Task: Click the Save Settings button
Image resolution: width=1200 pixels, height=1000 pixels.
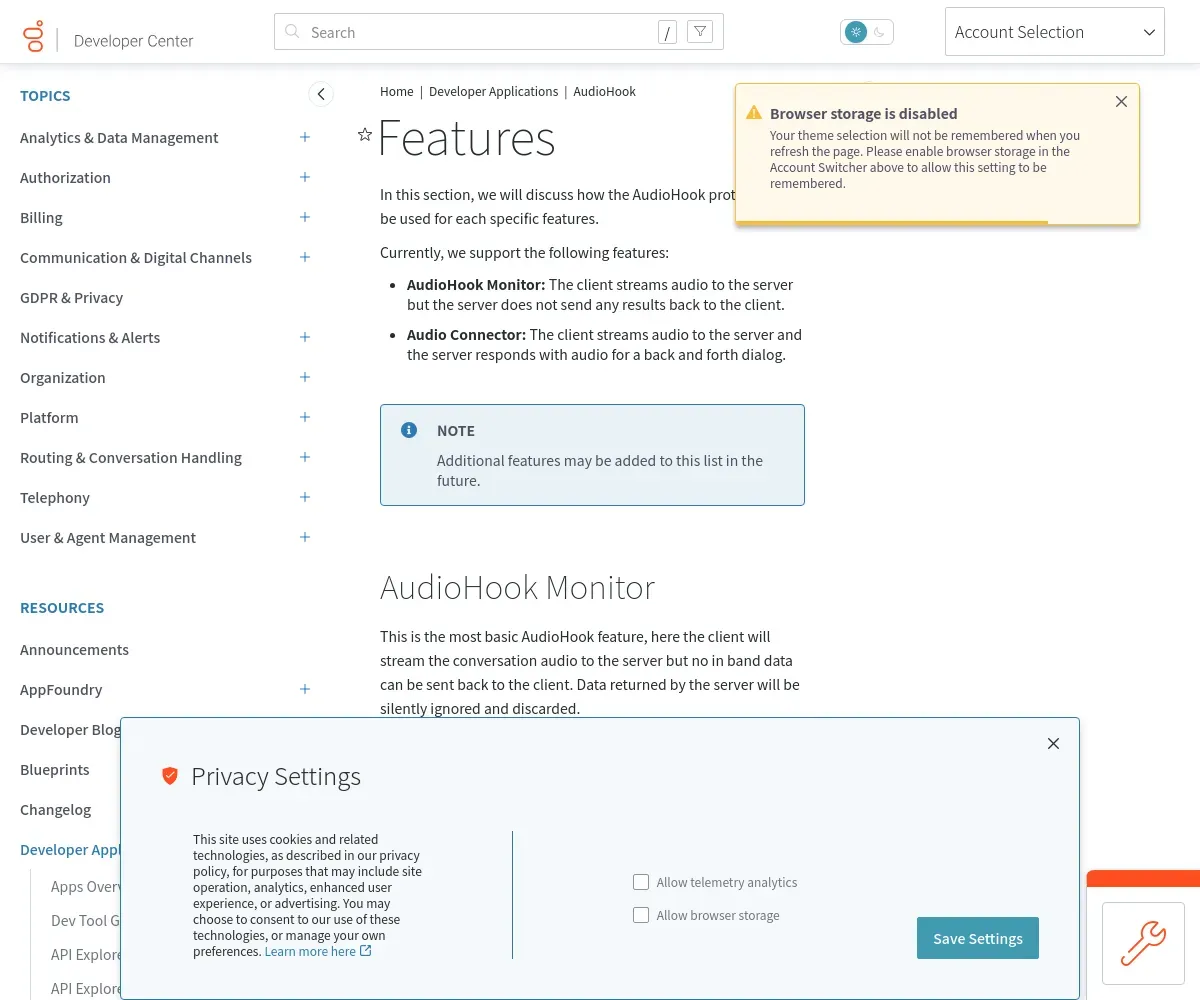Action: coord(978,938)
